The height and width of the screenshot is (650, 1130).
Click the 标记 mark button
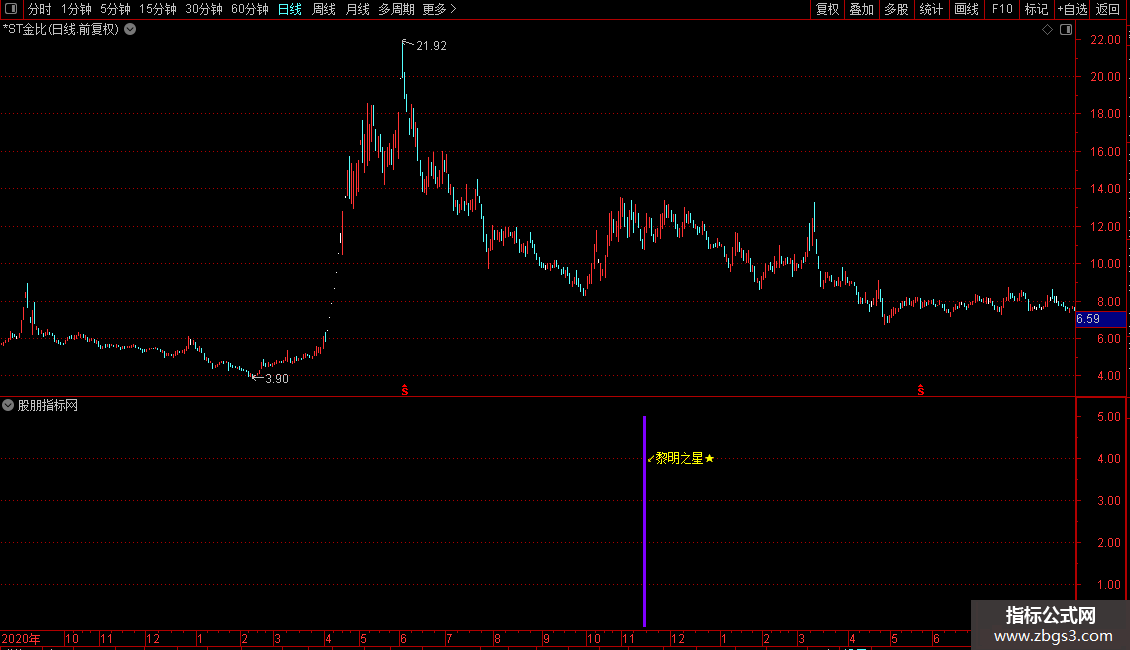tap(1036, 9)
